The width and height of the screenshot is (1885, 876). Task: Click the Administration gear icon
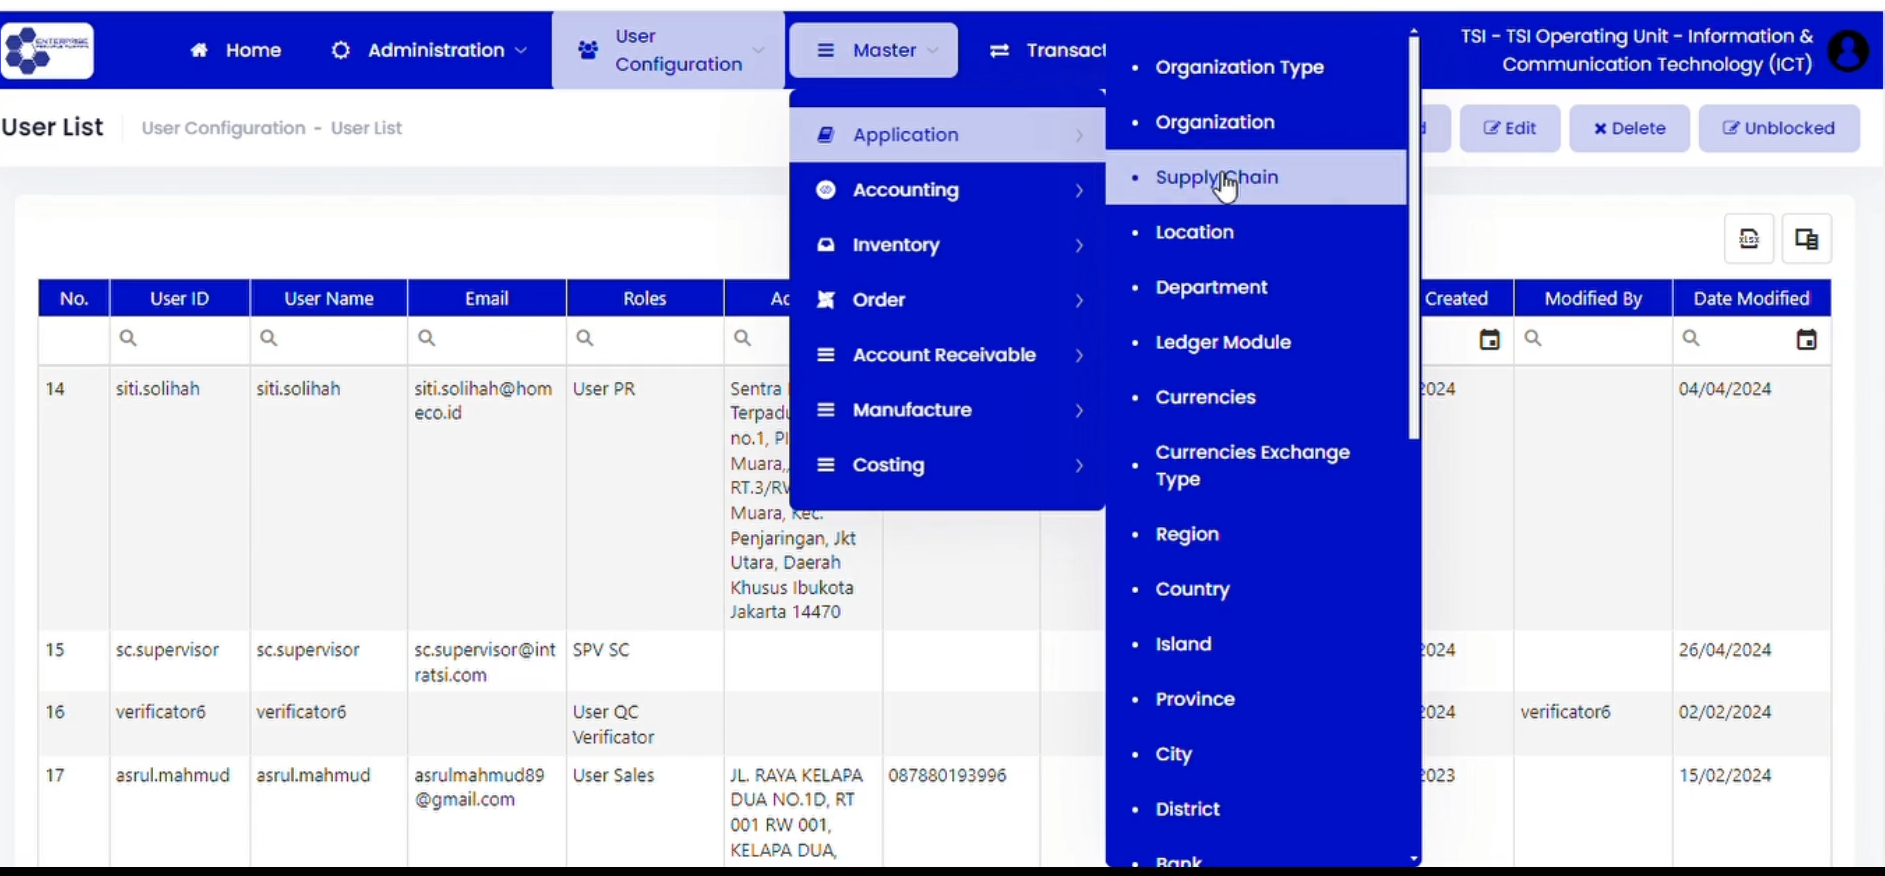[341, 50]
